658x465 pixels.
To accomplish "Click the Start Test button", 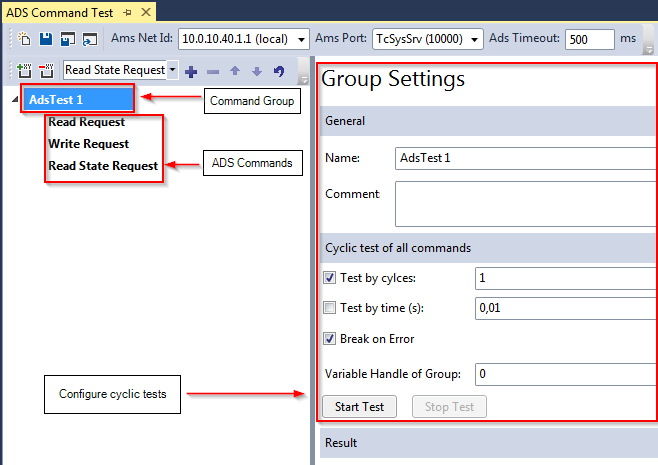I will point(359,407).
